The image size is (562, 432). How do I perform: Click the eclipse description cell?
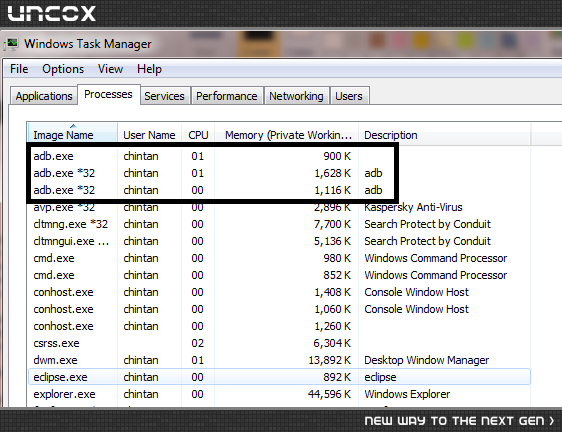coord(380,377)
